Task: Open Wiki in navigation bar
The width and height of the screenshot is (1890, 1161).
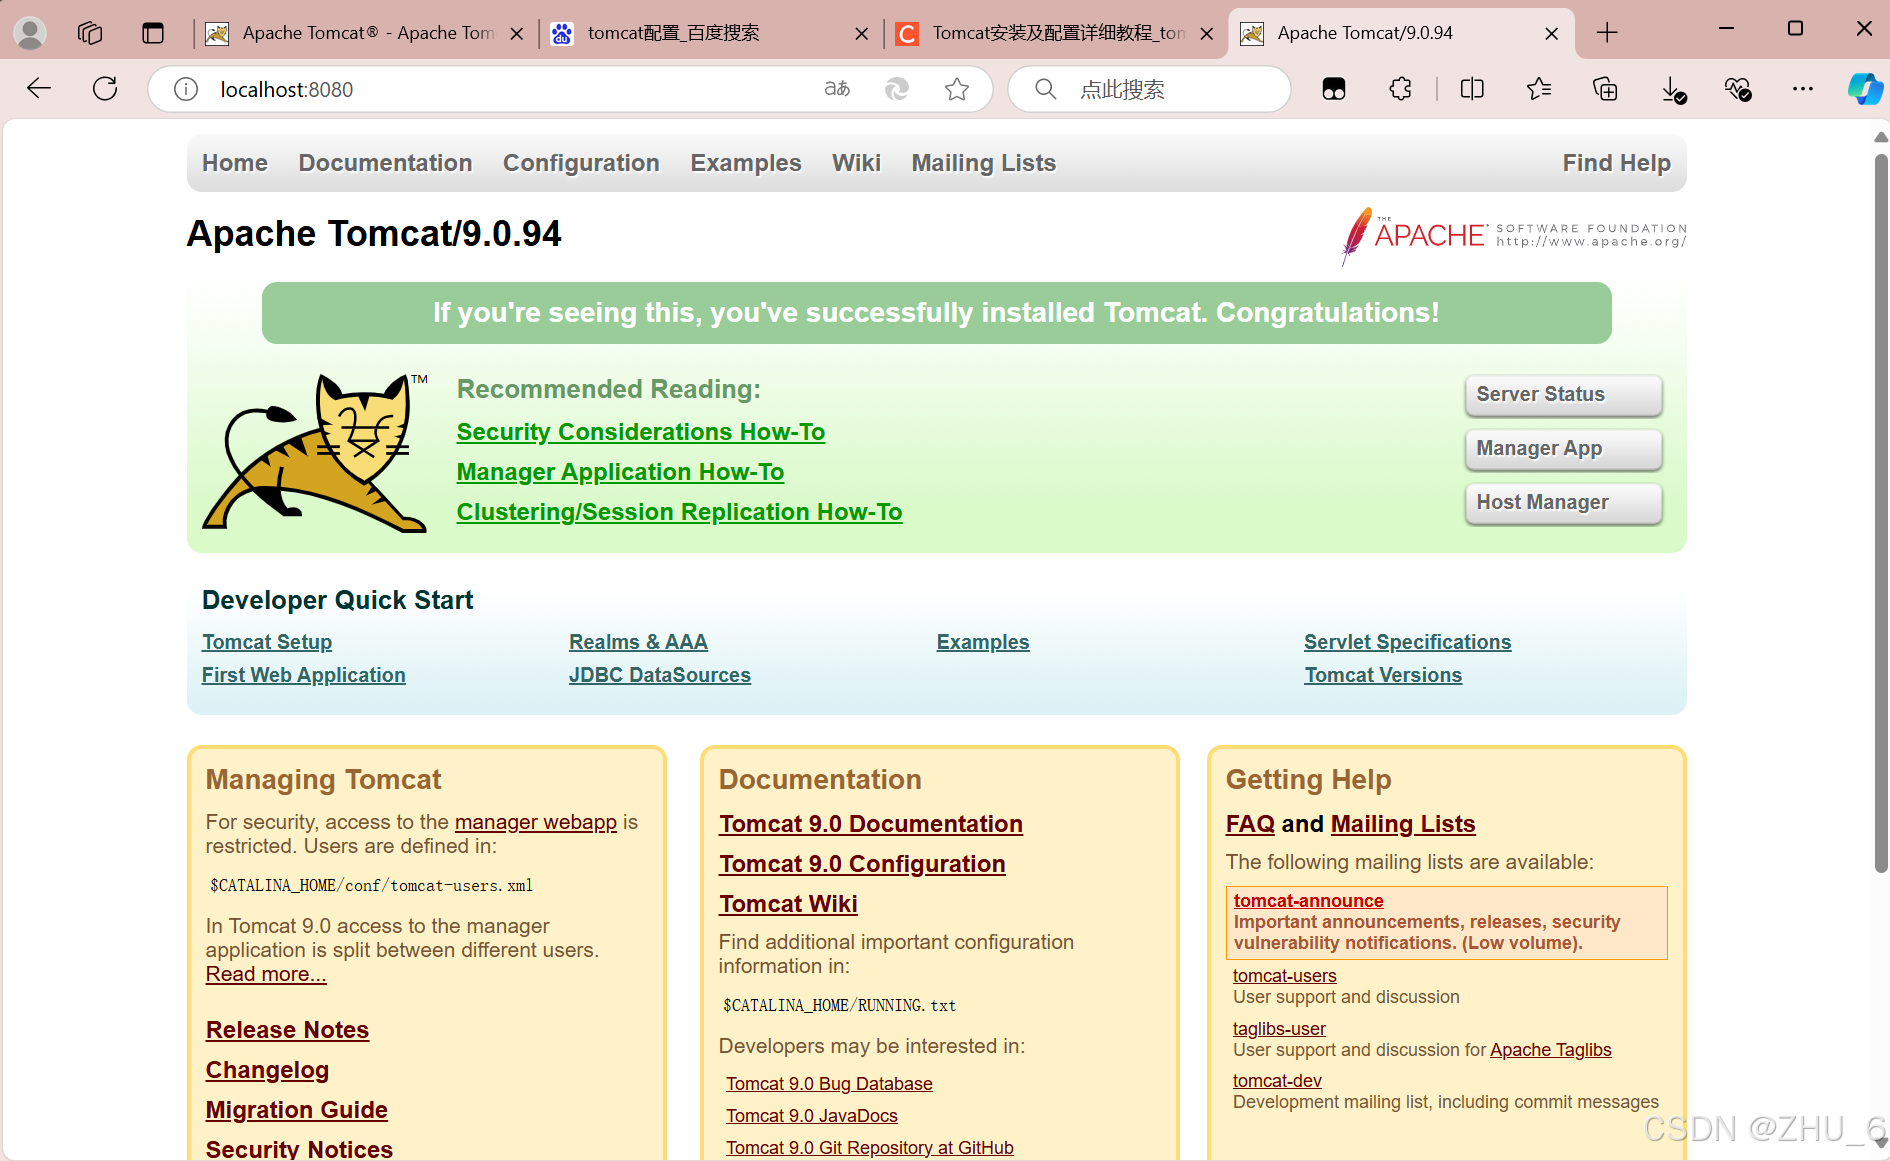Action: click(856, 163)
